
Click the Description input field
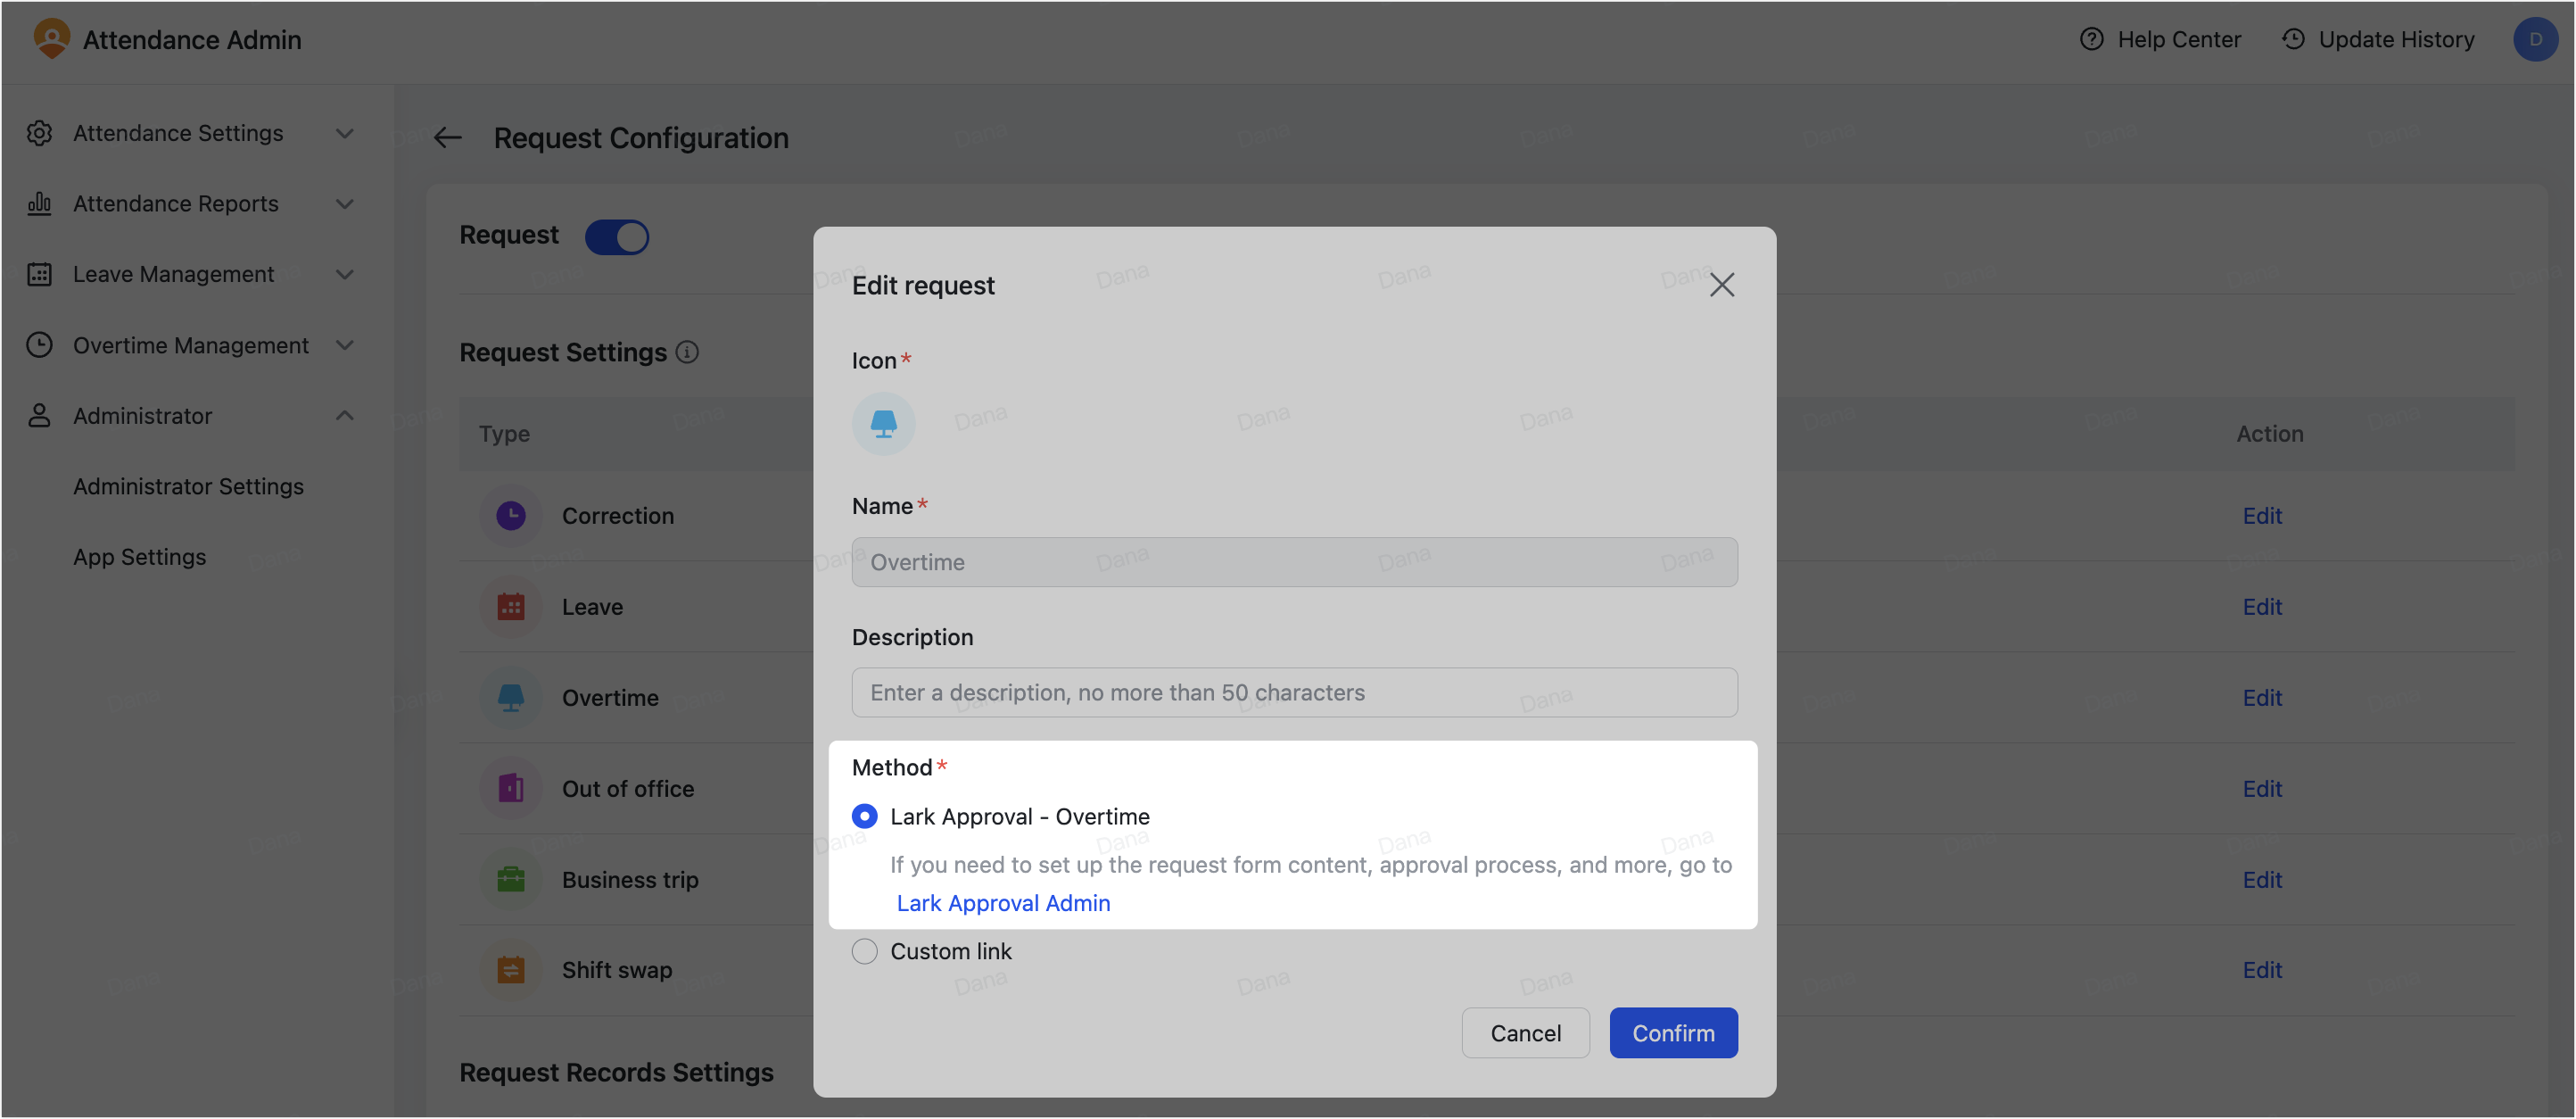coord(1294,691)
